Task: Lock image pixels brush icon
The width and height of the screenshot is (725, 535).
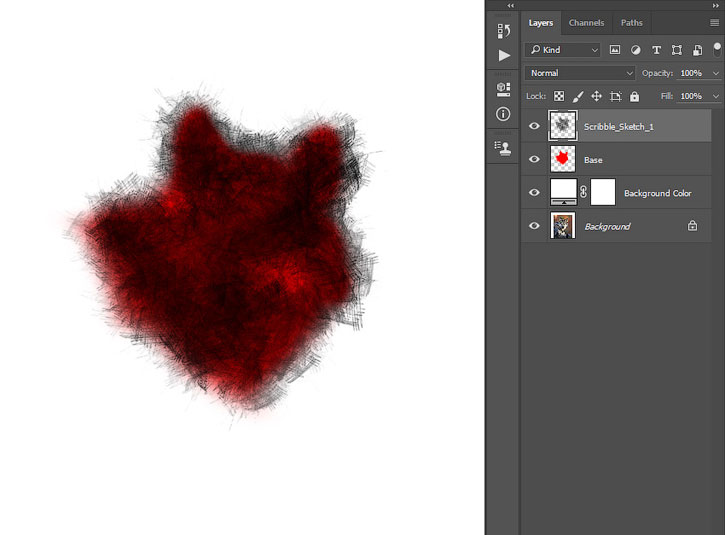Action: 578,96
